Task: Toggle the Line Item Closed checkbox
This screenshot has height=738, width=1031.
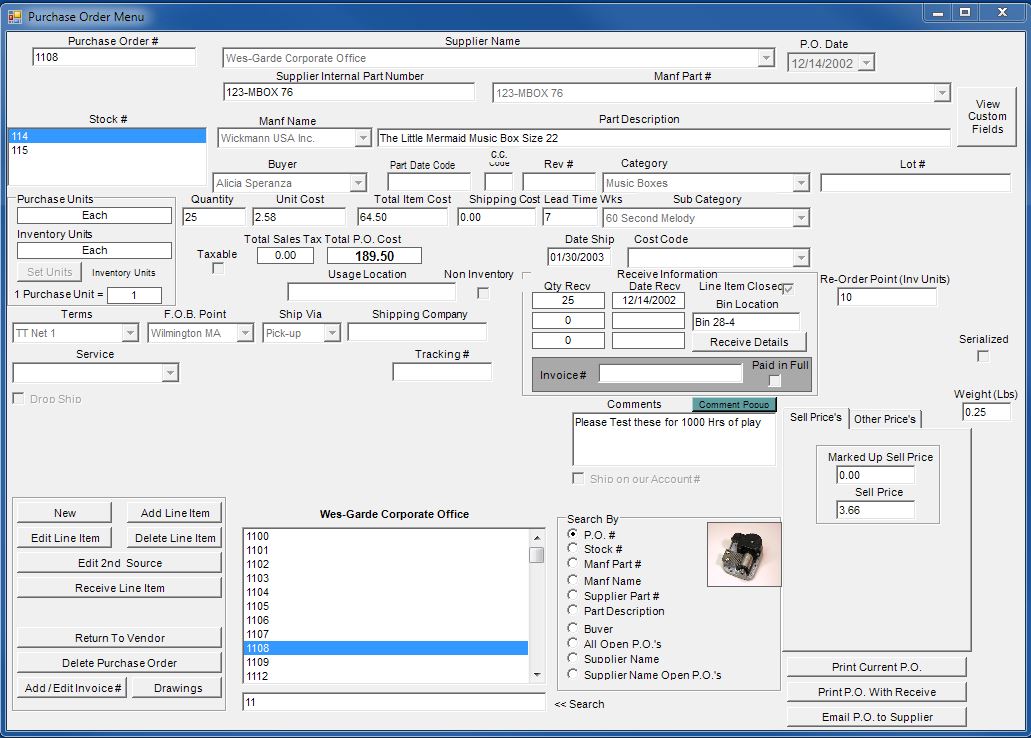Action: [788, 288]
